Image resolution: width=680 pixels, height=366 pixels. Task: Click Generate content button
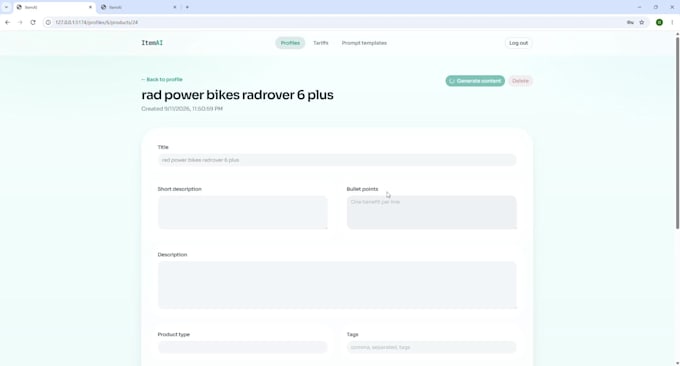point(475,81)
